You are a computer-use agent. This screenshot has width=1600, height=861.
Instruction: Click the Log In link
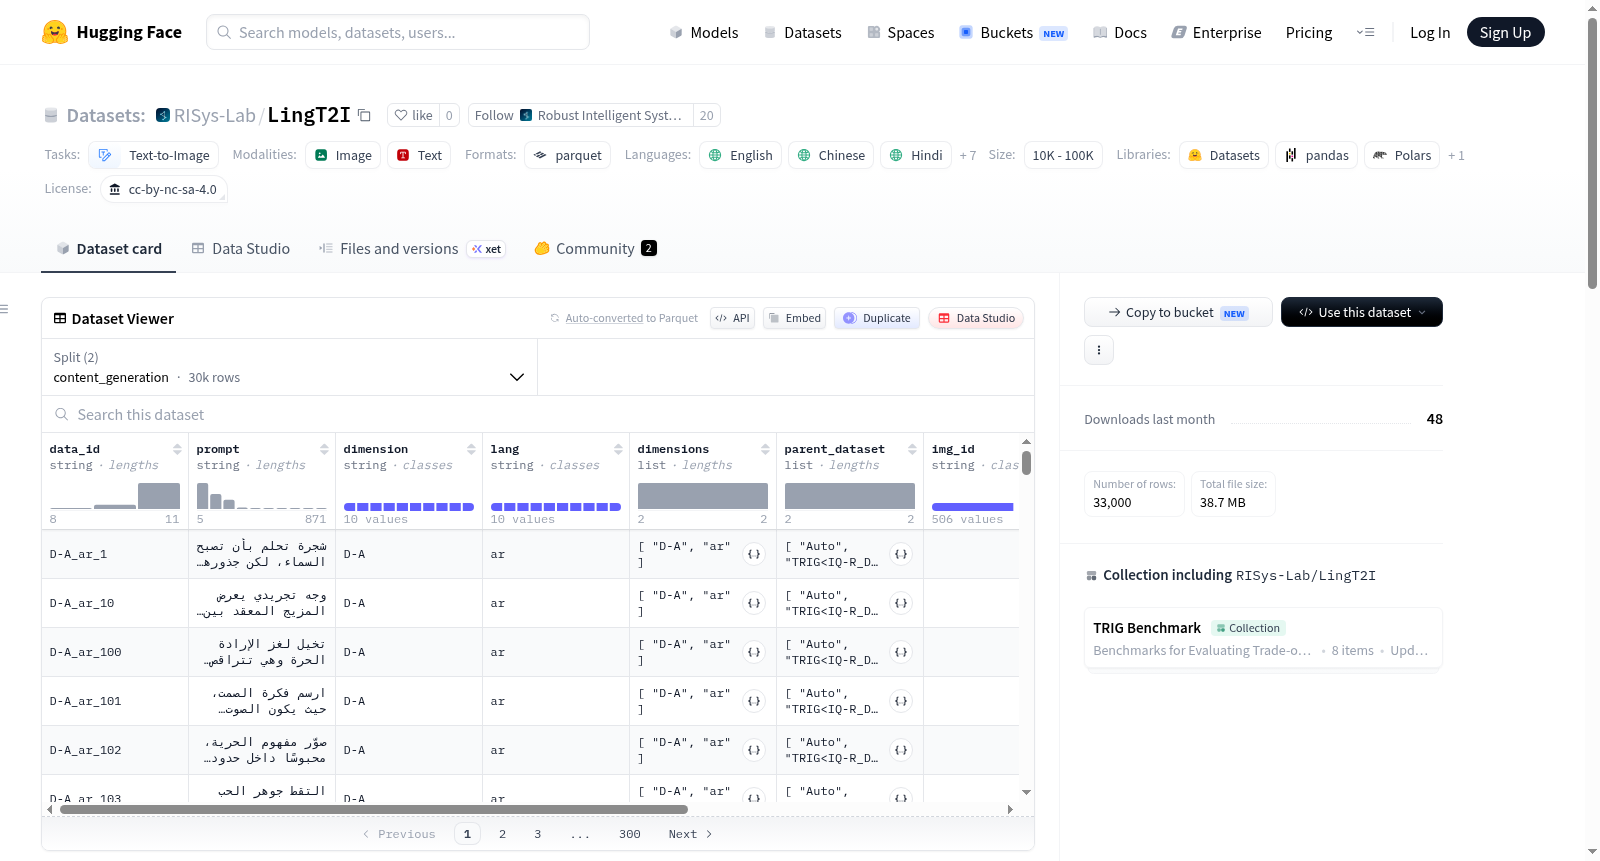[x=1430, y=33]
